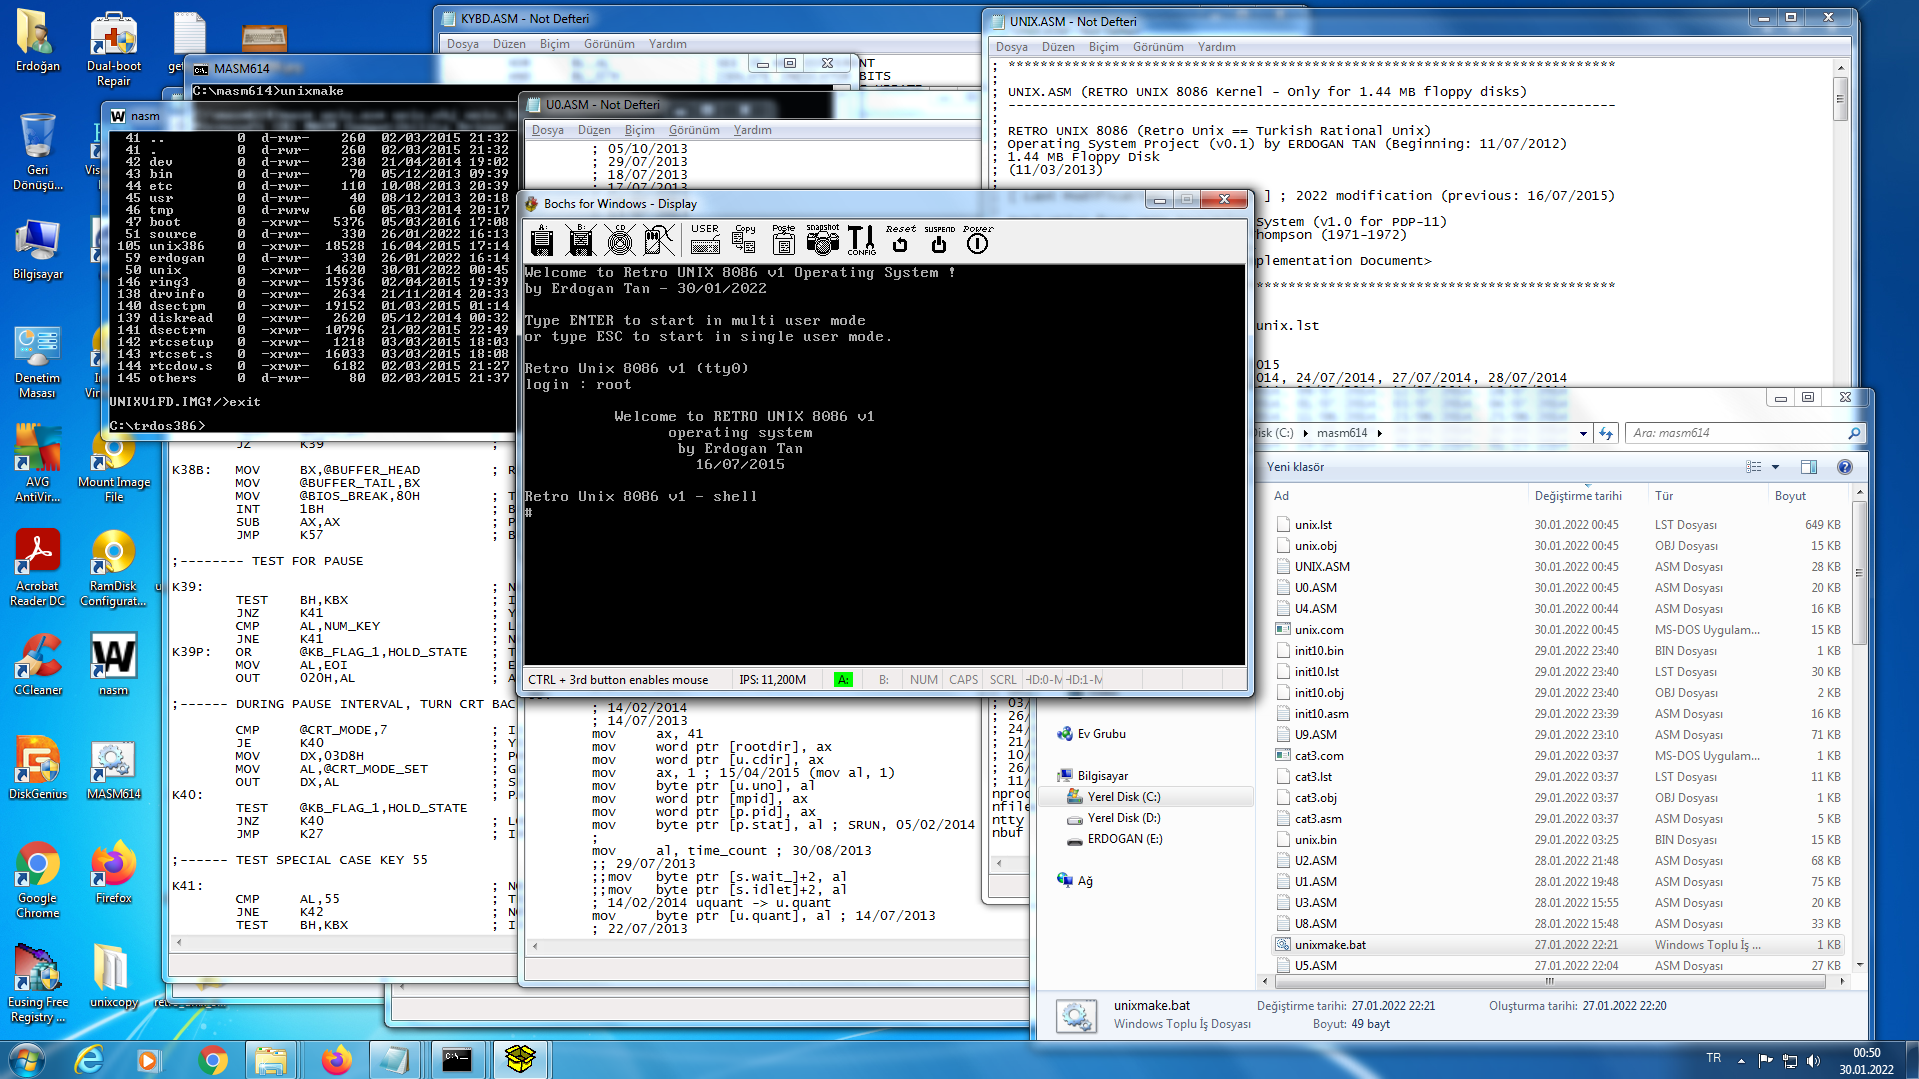The height and width of the screenshot is (1079, 1919).
Task: Open Dosya menu in U0.ASM Notepad
Action: pyautogui.click(x=548, y=130)
